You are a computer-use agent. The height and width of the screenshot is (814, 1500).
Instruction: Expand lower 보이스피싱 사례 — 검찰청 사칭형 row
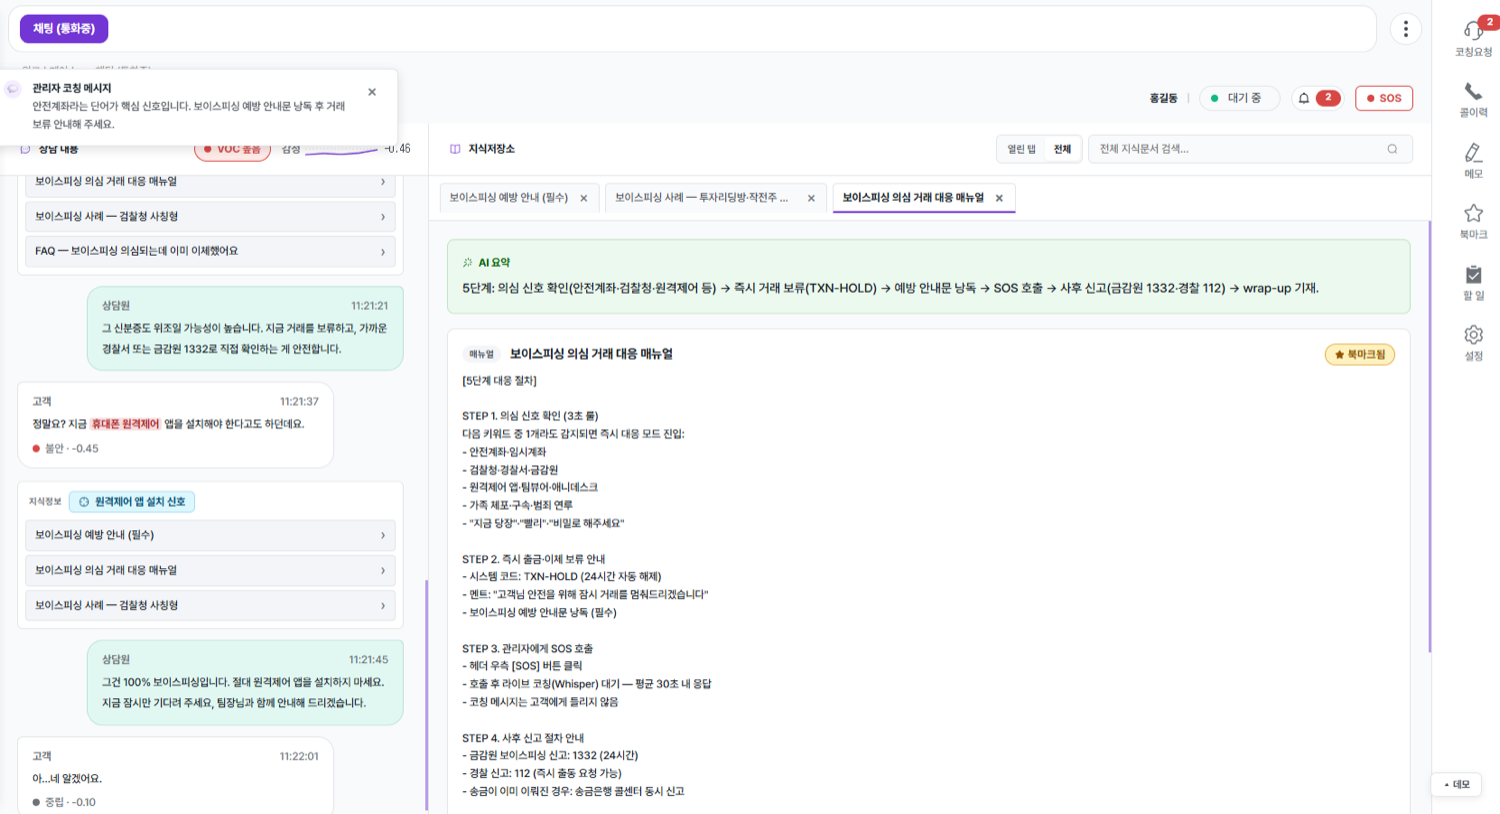pos(210,605)
